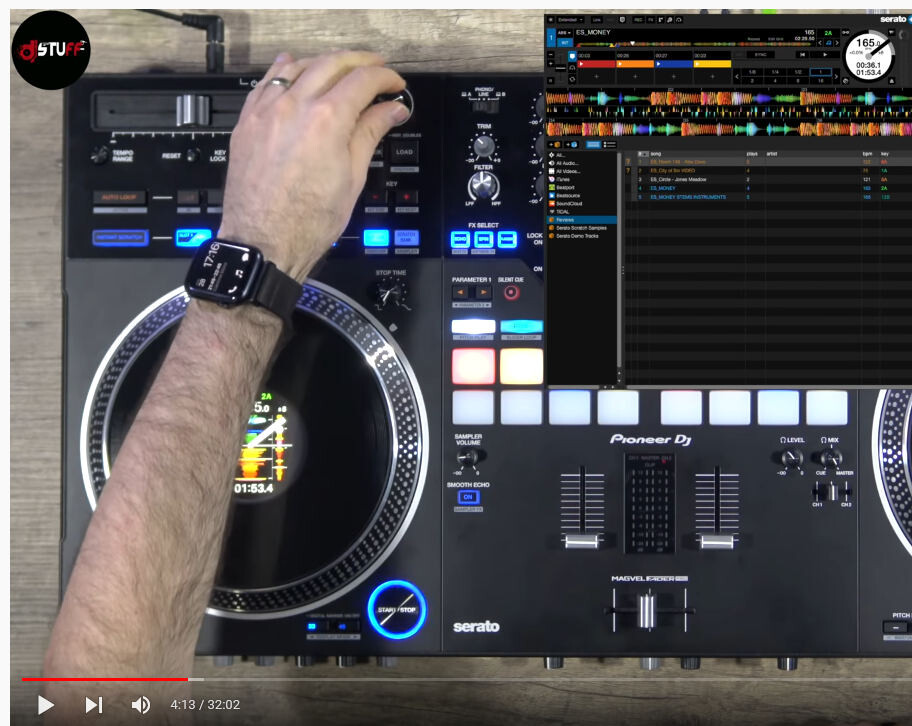
Task: Switch deck to INT mode
Action: pyautogui.click(x=565, y=42)
